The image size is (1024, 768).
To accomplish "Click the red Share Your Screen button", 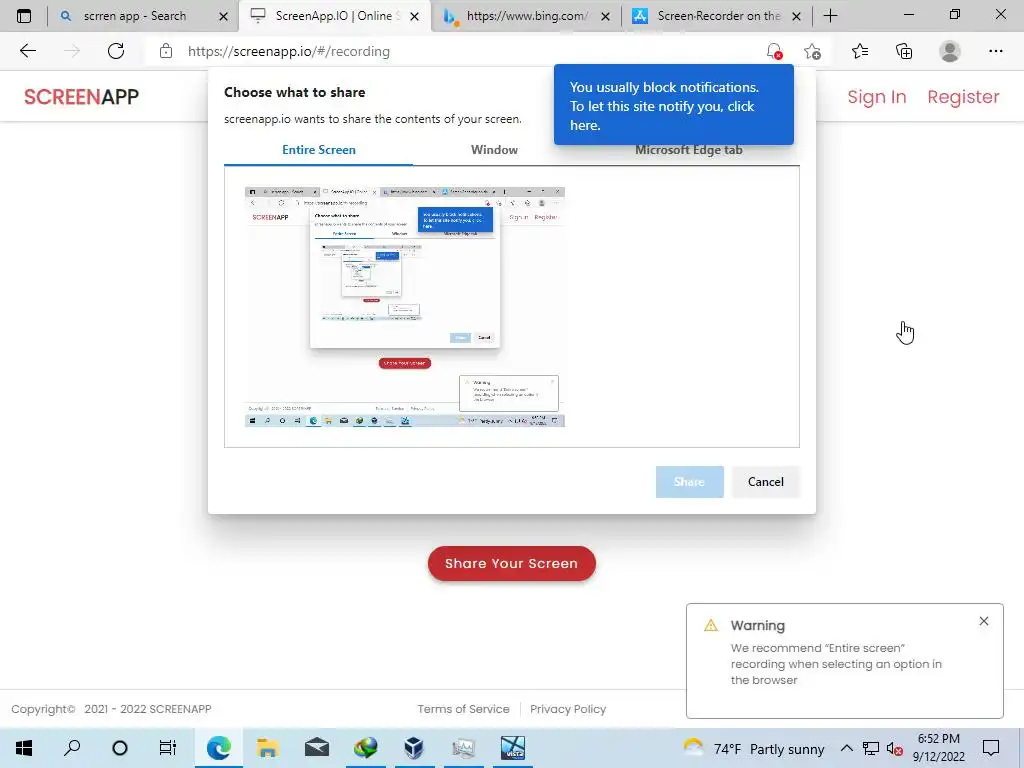I will point(511,563).
